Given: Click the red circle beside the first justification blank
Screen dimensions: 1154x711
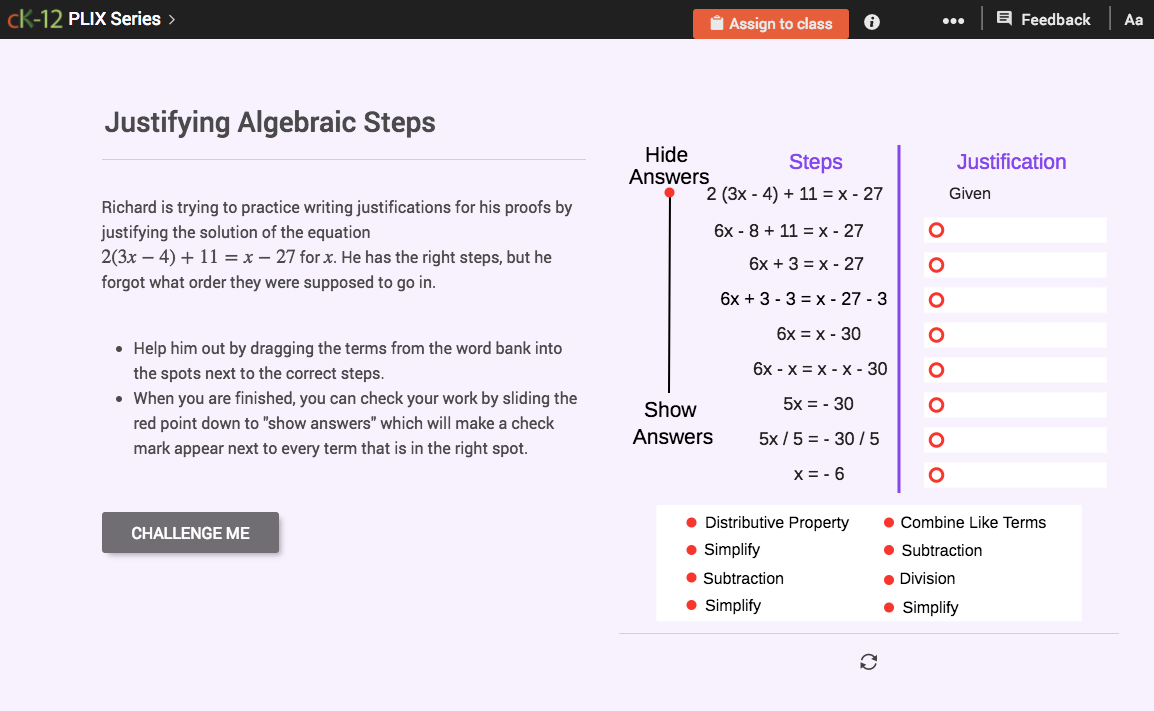Looking at the screenshot, I should 936,230.
